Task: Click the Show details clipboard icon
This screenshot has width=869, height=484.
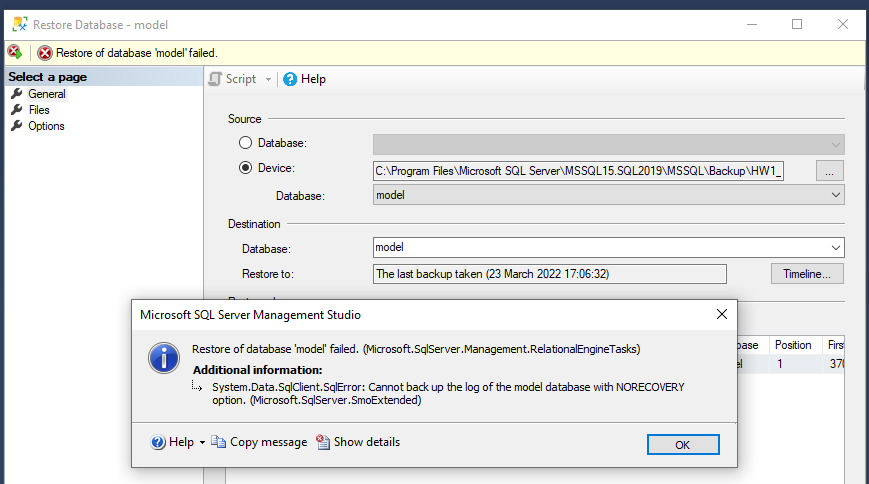Action: click(x=323, y=442)
